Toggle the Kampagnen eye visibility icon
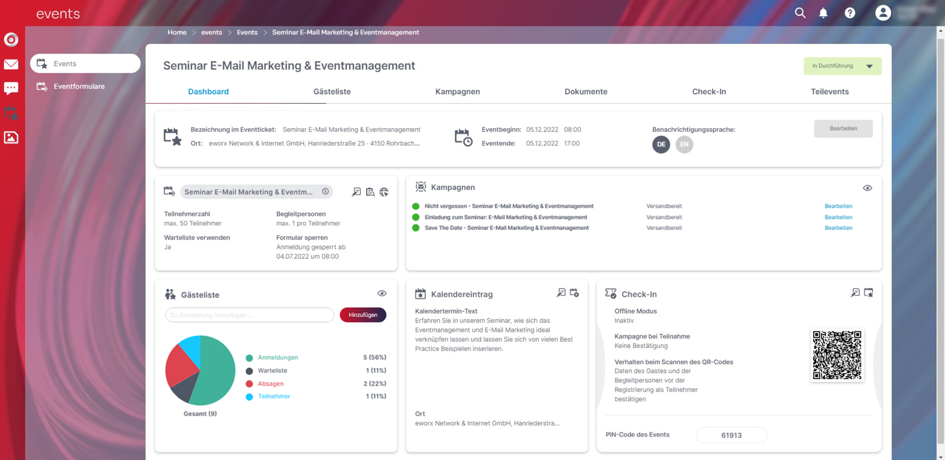945x460 pixels. coord(867,188)
